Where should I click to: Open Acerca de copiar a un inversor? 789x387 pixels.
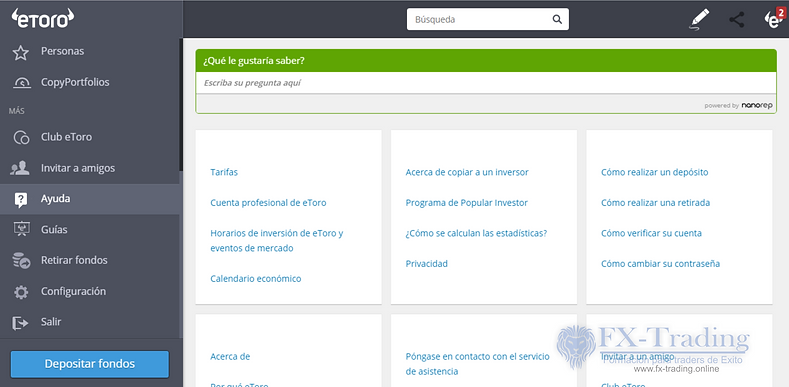[x=467, y=172]
